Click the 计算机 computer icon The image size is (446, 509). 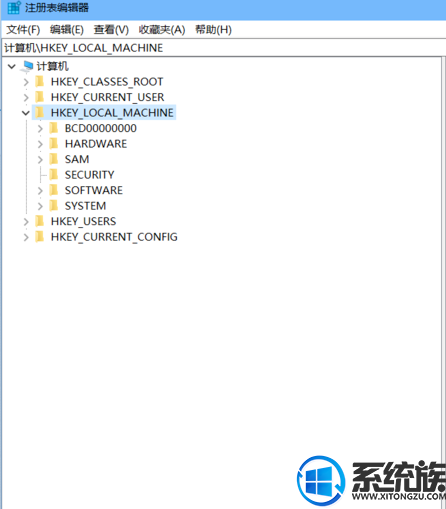tap(27, 66)
